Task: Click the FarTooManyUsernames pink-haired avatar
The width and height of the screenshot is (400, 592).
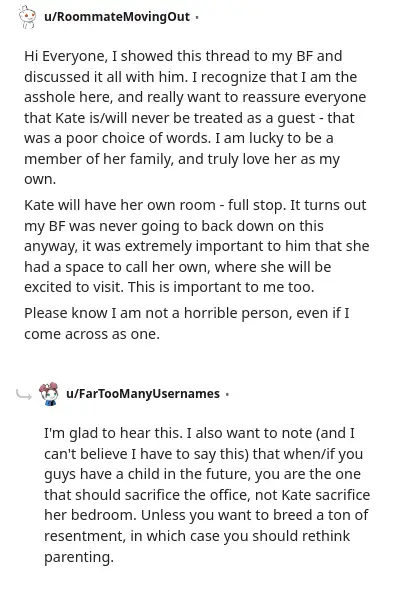Action: click(49, 393)
